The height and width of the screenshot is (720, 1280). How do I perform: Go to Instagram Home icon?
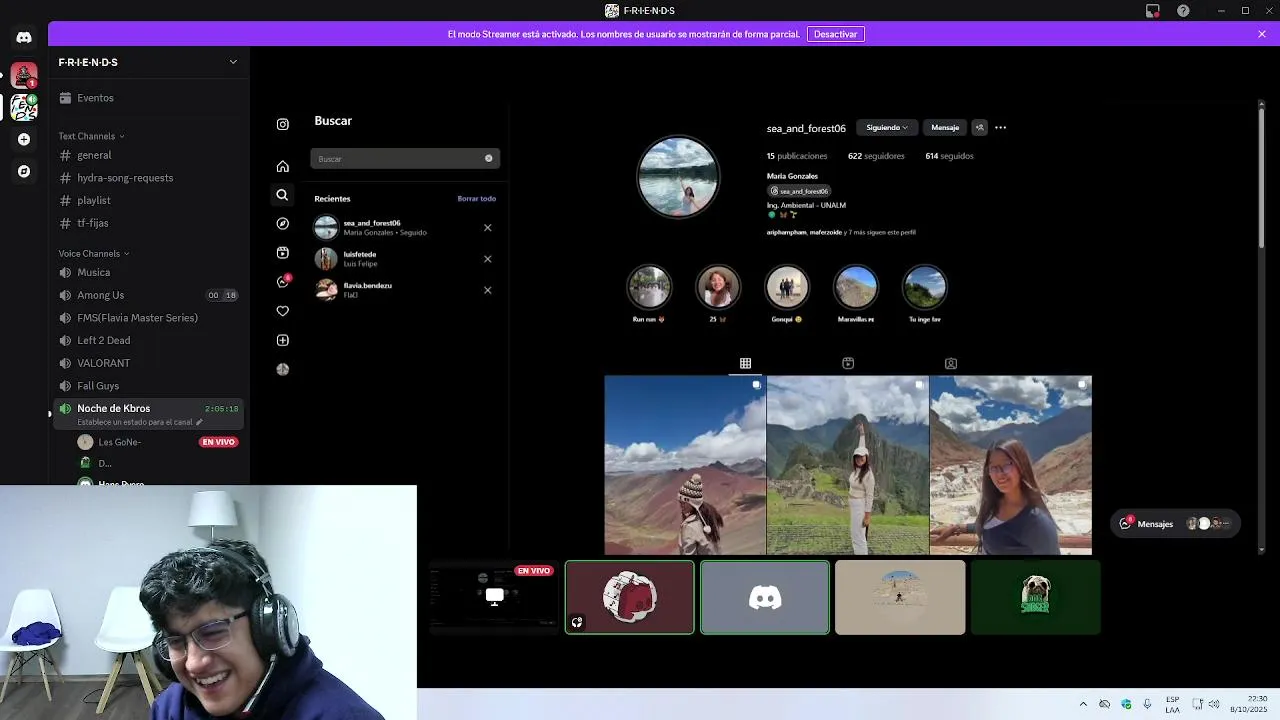pyautogui.click(x=283, y=166)
